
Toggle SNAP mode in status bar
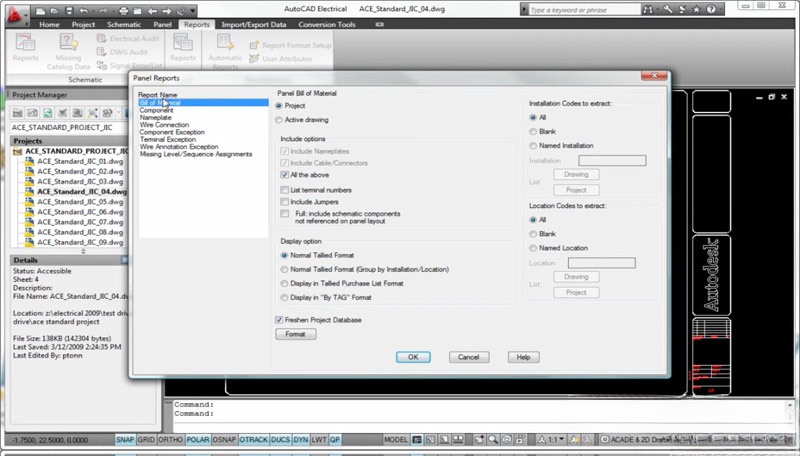tap(125, 440)
